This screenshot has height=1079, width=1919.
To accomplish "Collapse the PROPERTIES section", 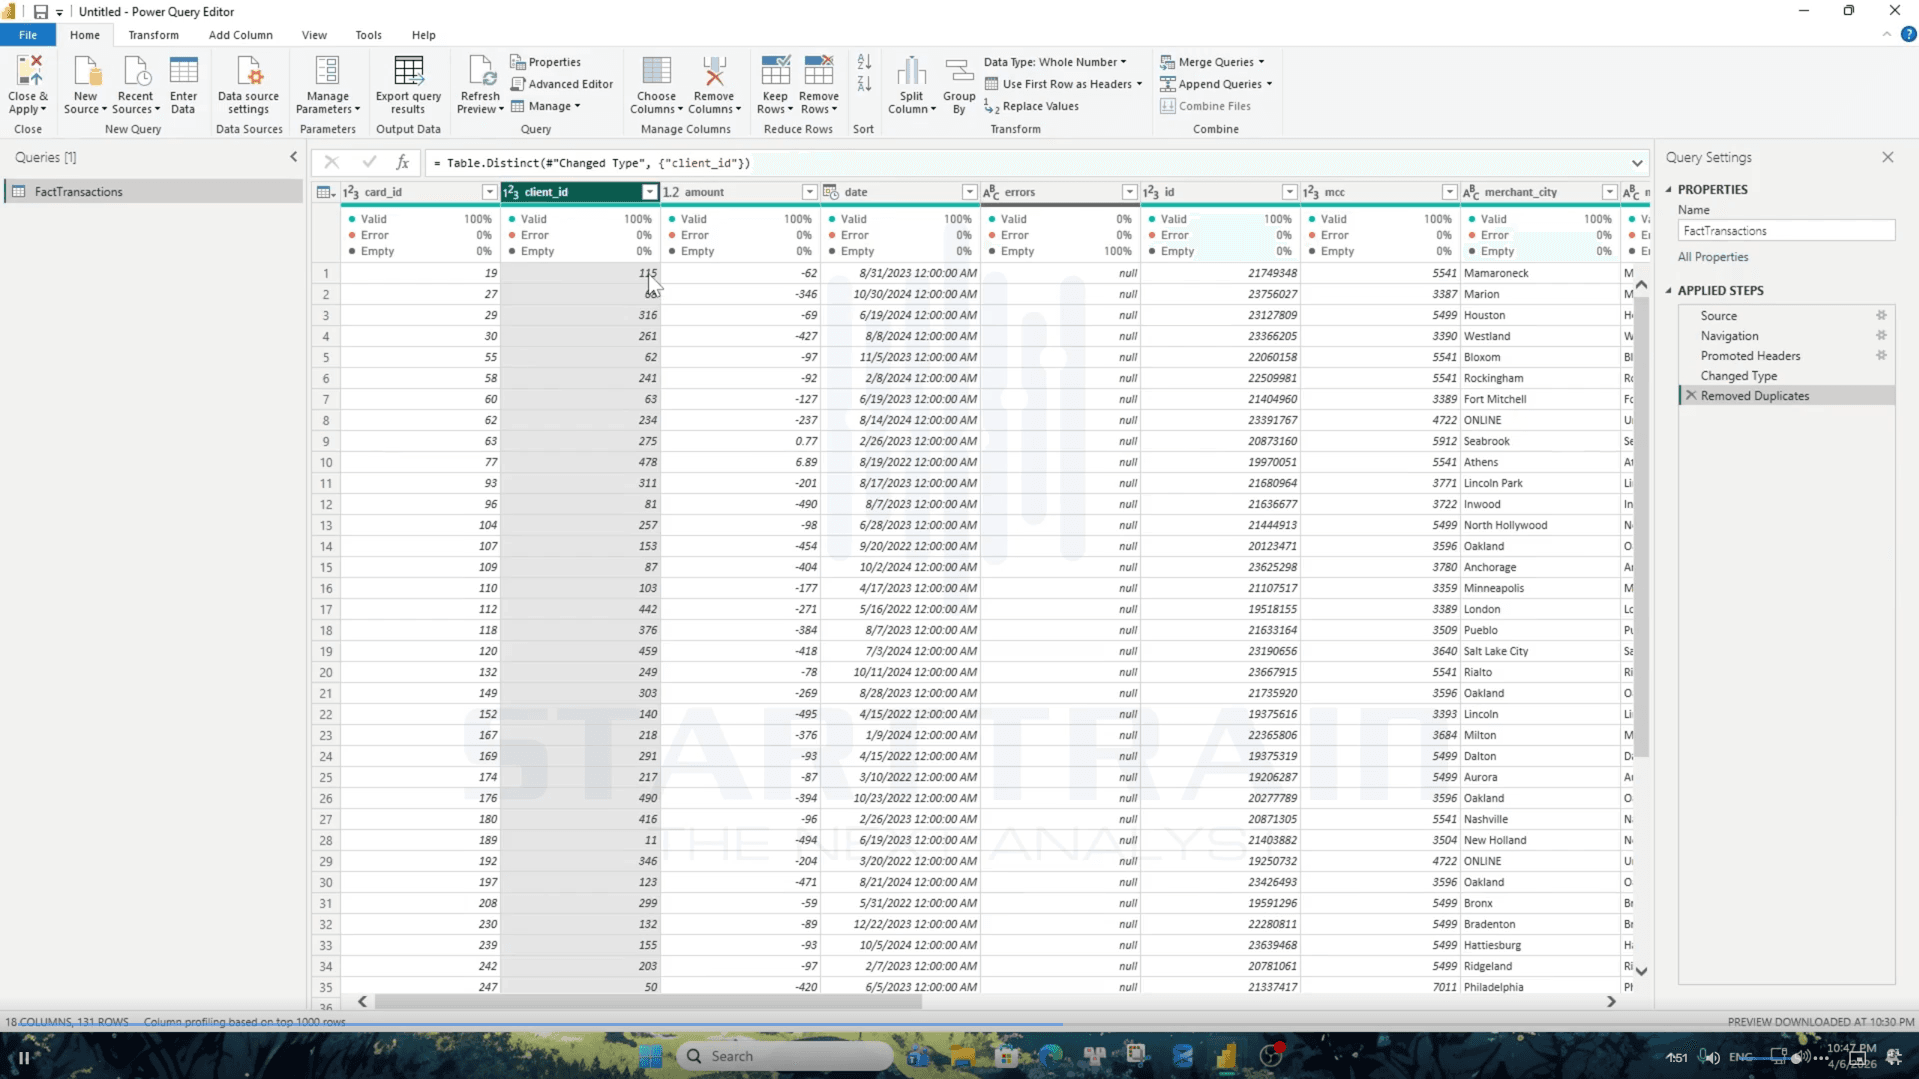I will 1668,189.
